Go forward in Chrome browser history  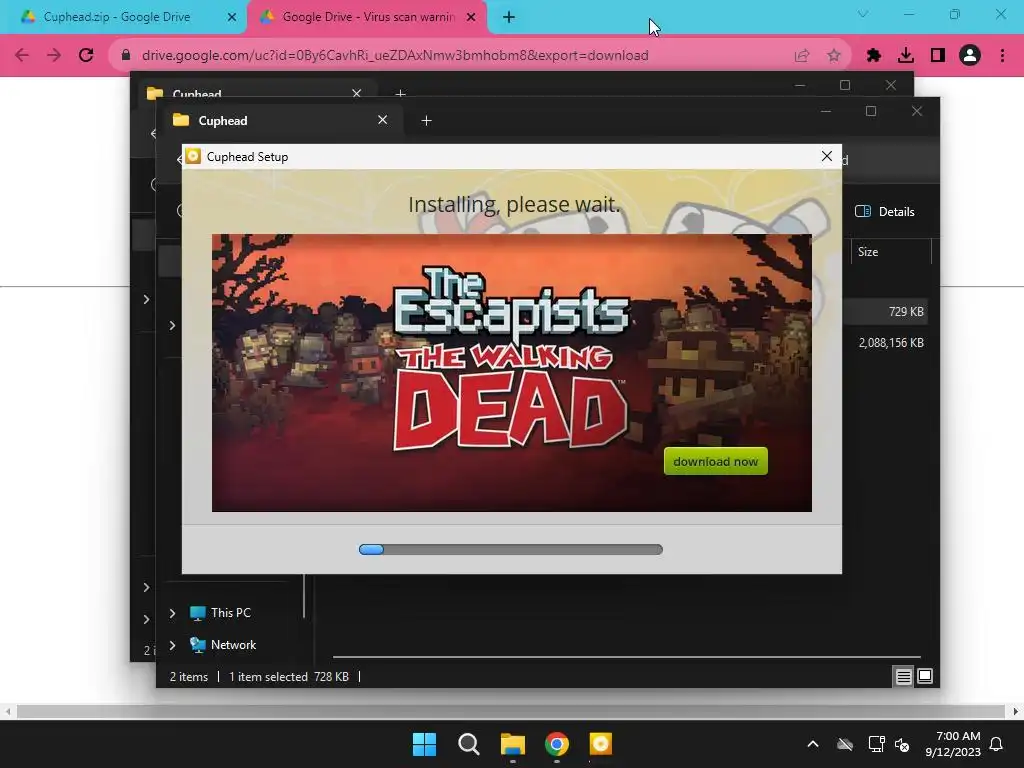pyautogui.click(x=54, y=55)
